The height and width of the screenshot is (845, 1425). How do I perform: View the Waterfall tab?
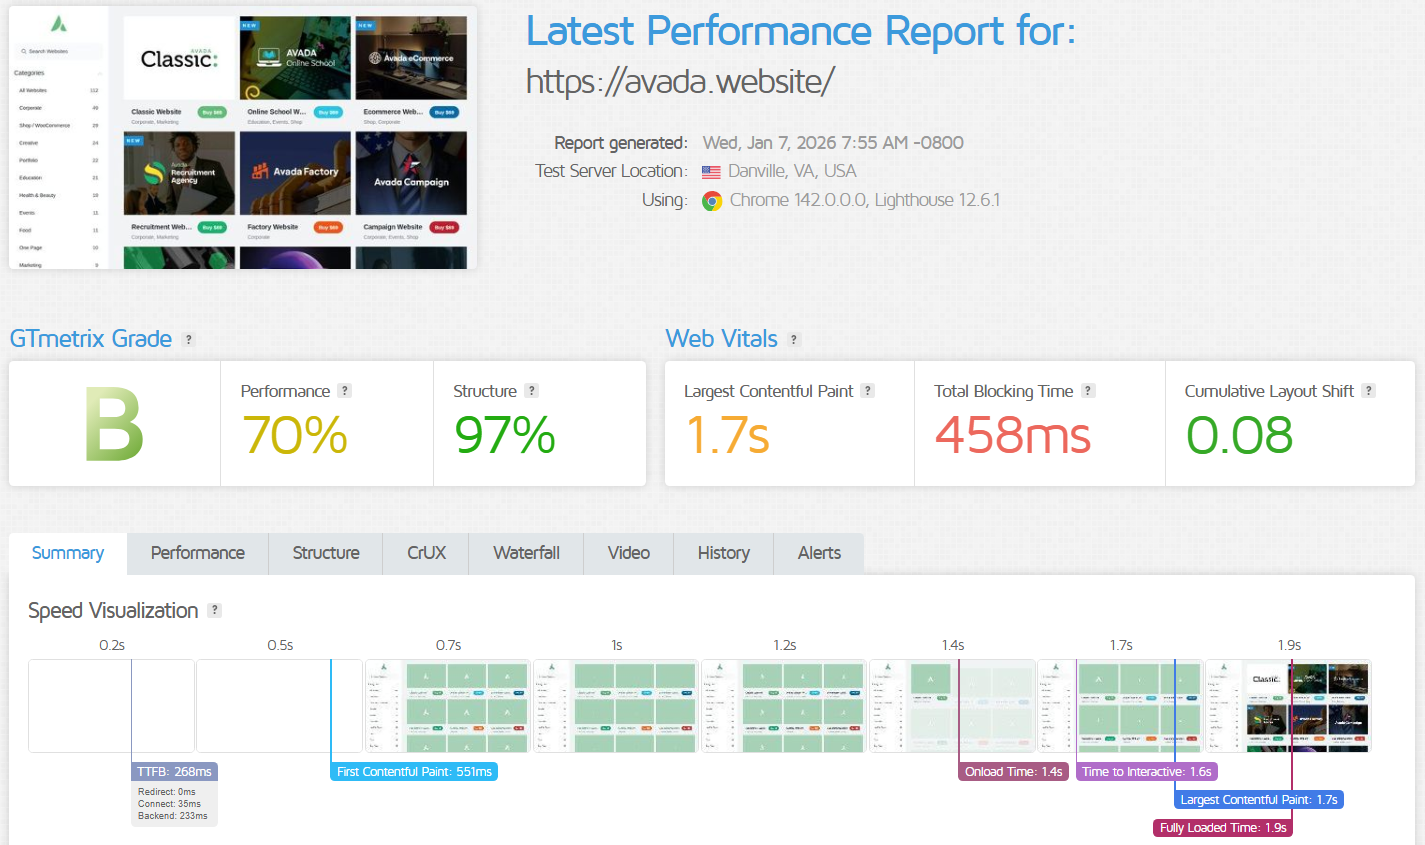(527, 554)
